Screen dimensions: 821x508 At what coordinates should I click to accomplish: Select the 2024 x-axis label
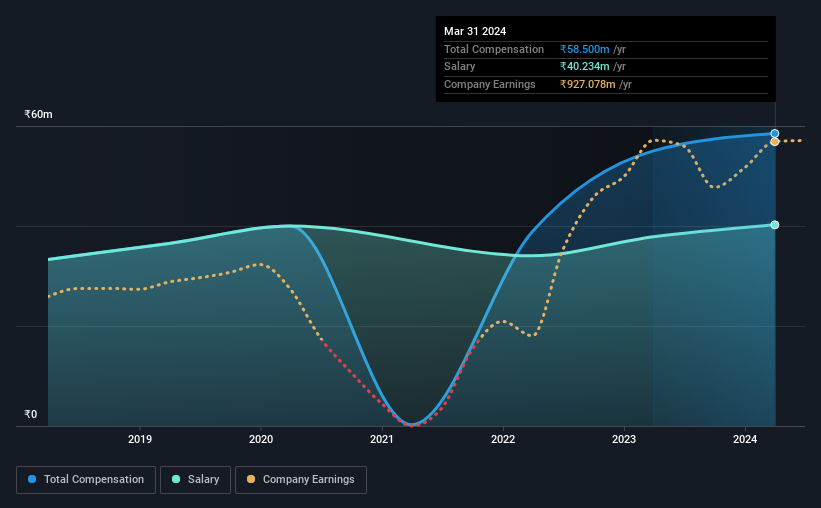tap(745, 439)
